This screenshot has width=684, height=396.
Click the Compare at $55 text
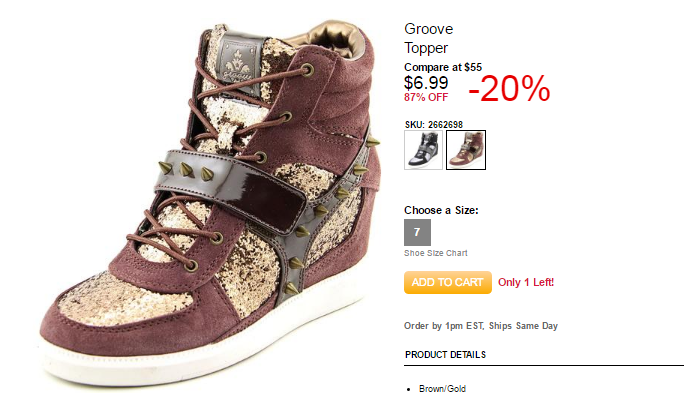pyautogui.click(x=443, y=67)
